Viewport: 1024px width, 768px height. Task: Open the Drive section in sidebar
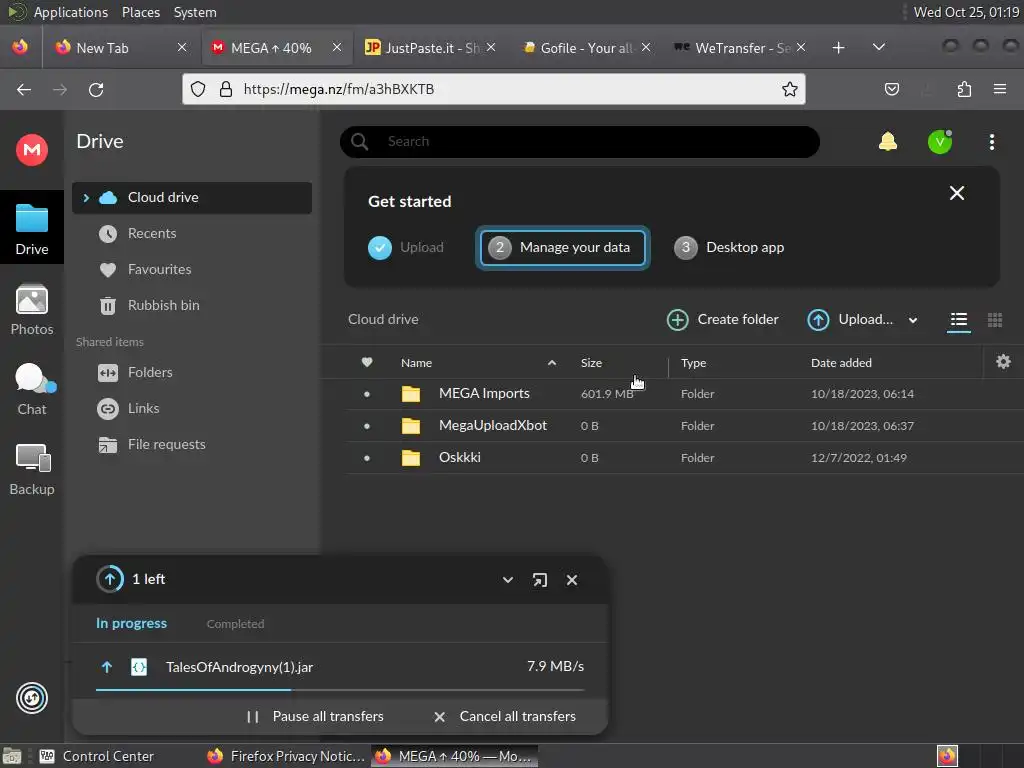coord(31,229)
